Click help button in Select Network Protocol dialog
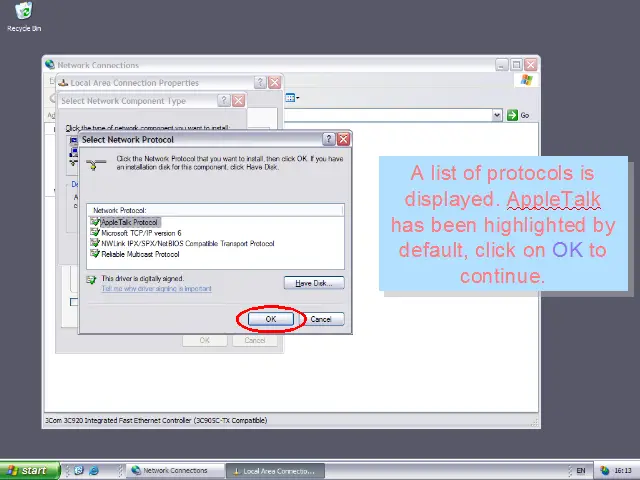 tap(329, 140)
